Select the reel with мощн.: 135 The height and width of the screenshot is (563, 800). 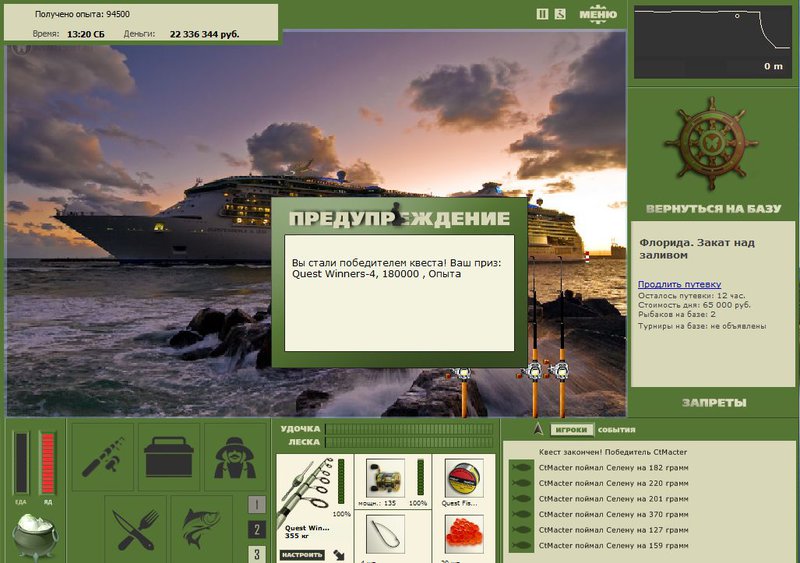point(385,478)
